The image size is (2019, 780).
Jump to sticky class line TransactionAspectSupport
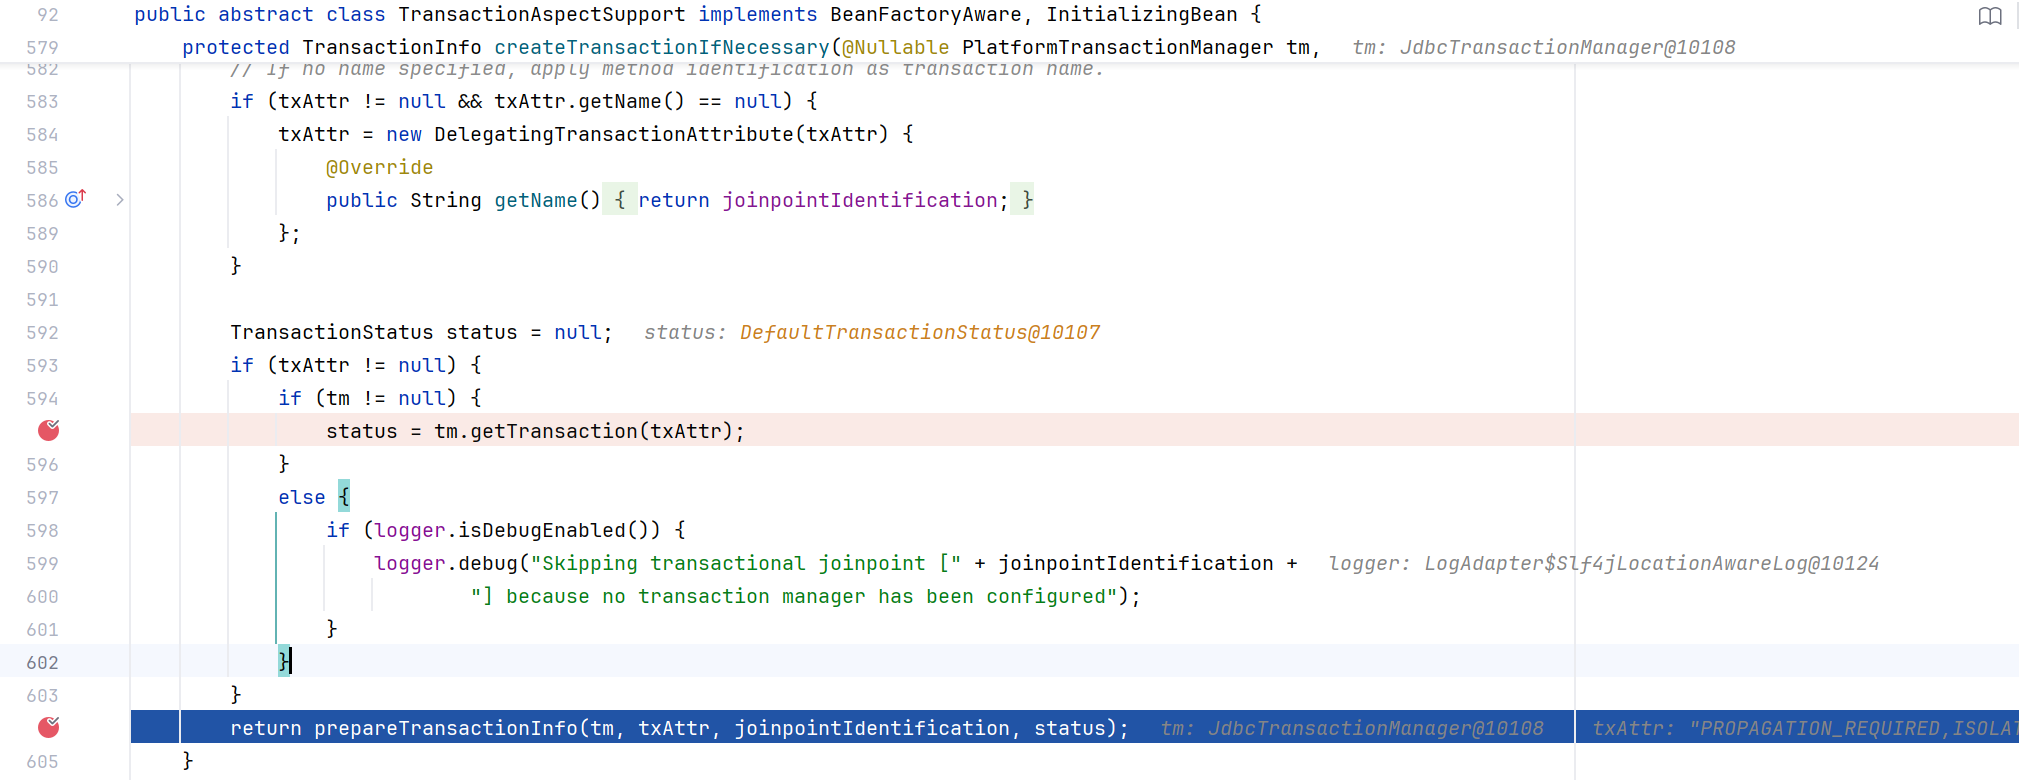pyautogui.click(x=541, y=15)
